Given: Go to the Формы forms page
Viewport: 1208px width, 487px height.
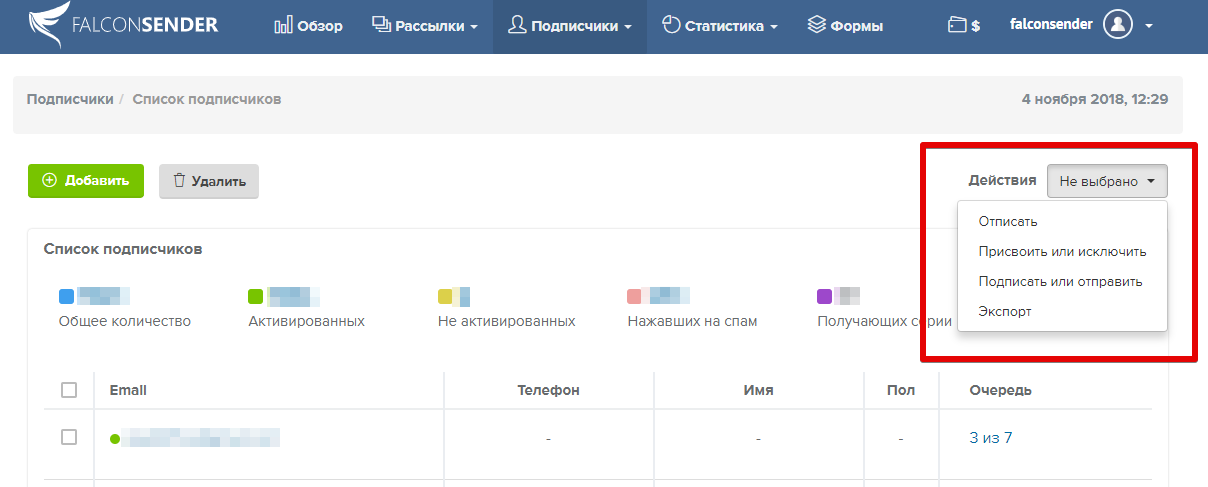Looking at the screenshot, I should pyautogui.click(x=845, y=26).
